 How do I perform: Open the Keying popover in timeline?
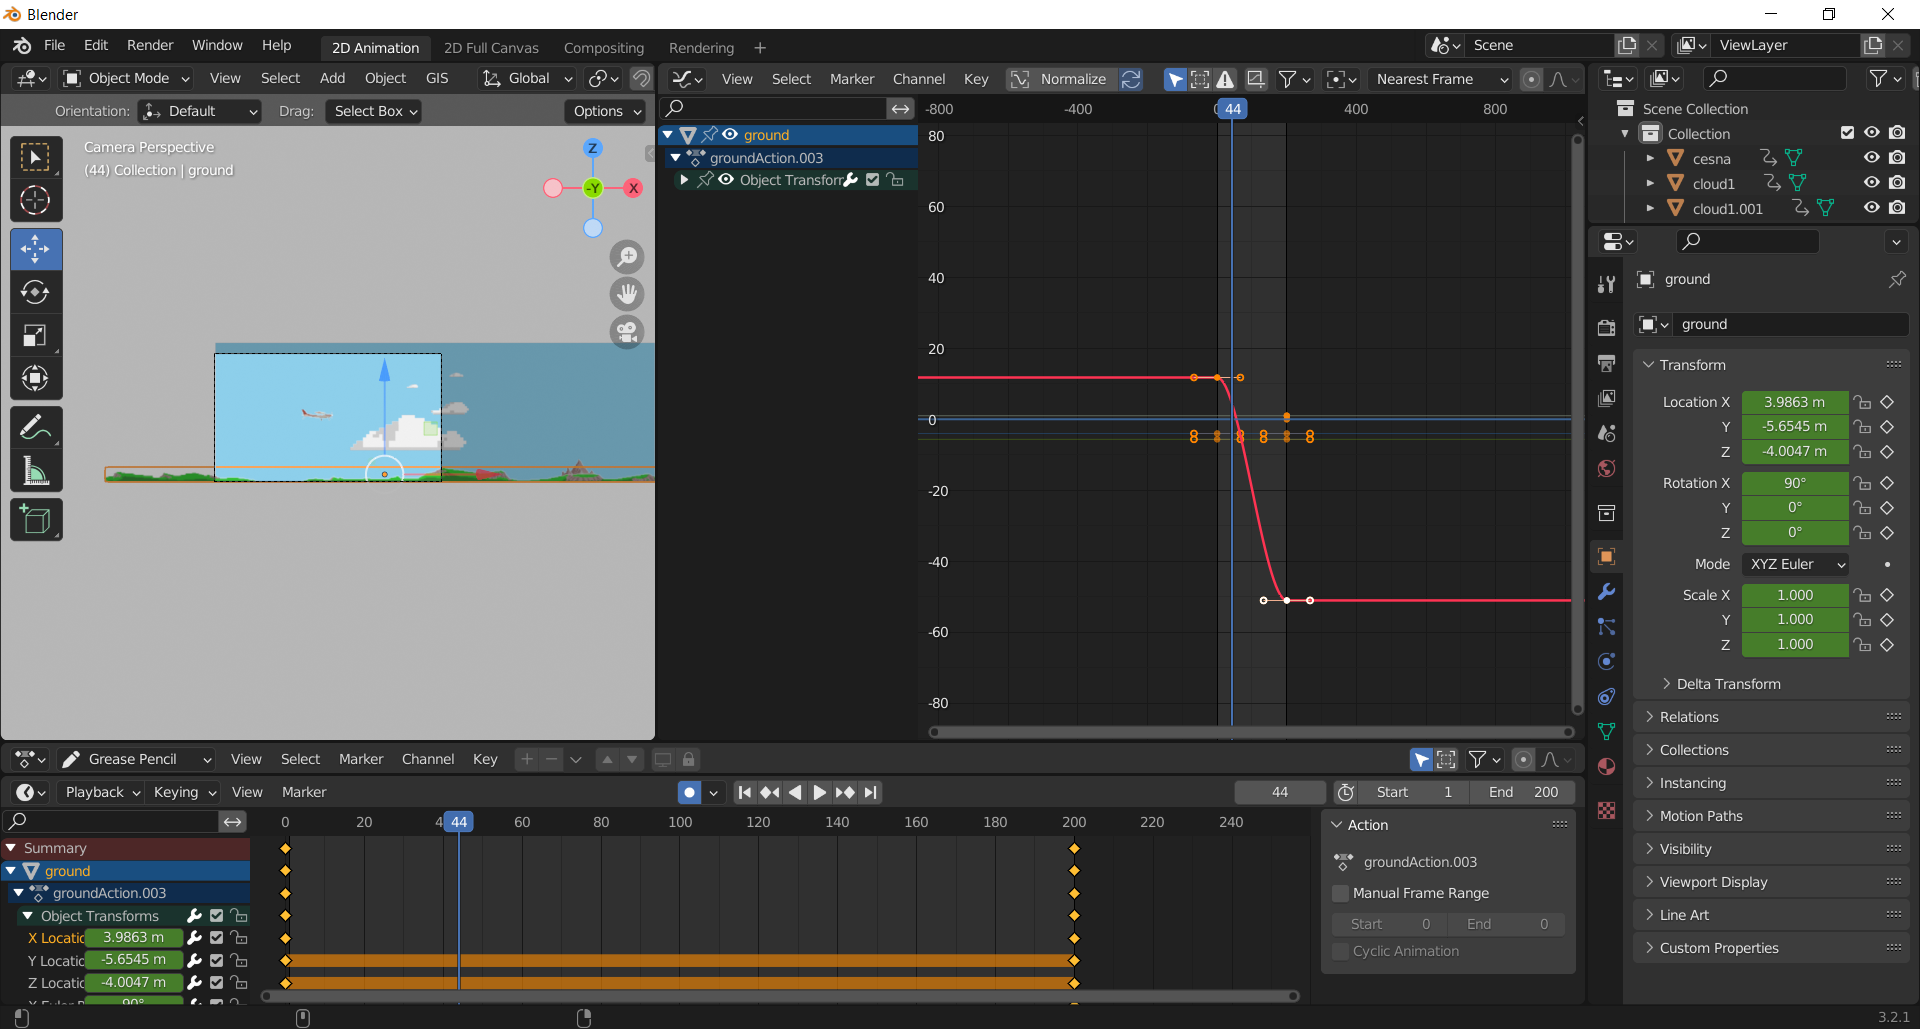coord(184,792)
